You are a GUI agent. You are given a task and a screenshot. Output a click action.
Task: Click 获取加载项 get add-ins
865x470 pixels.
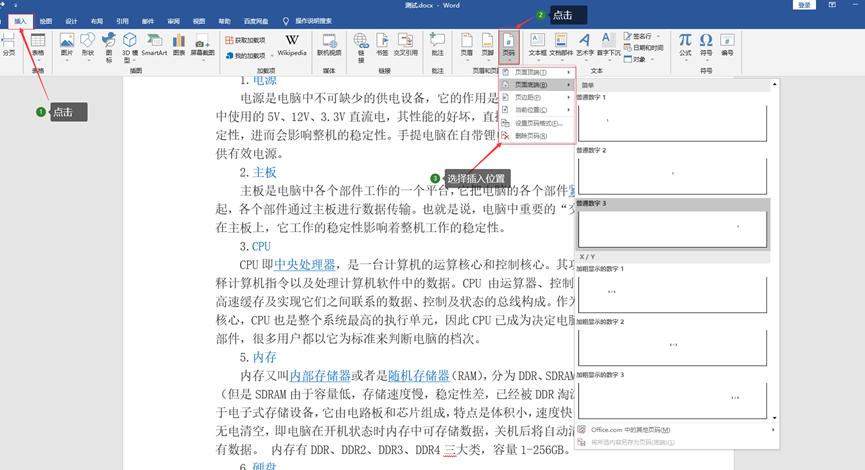point(245,40)
